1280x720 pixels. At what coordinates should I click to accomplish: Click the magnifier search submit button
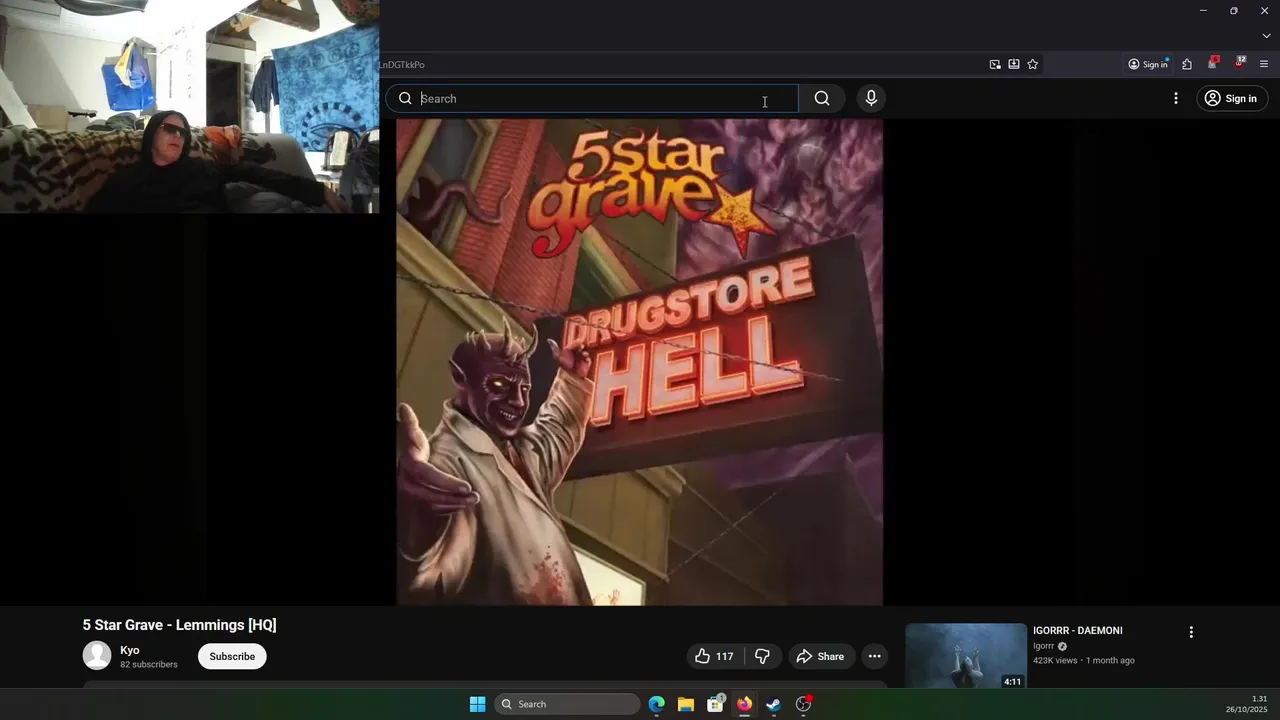[822, 98]
